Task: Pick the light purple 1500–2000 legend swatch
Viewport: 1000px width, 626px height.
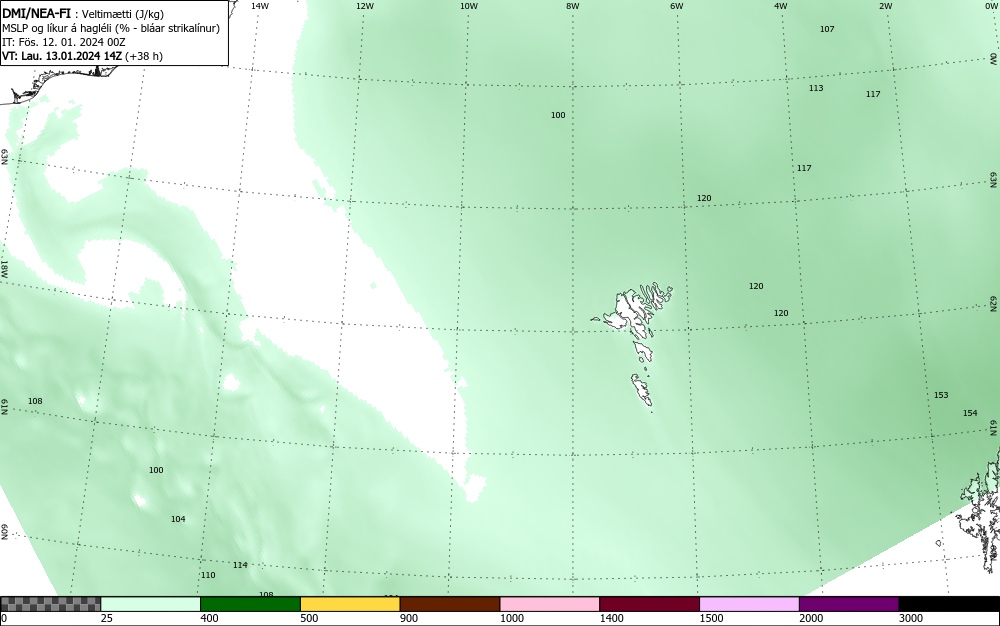Action: (749, 604)
